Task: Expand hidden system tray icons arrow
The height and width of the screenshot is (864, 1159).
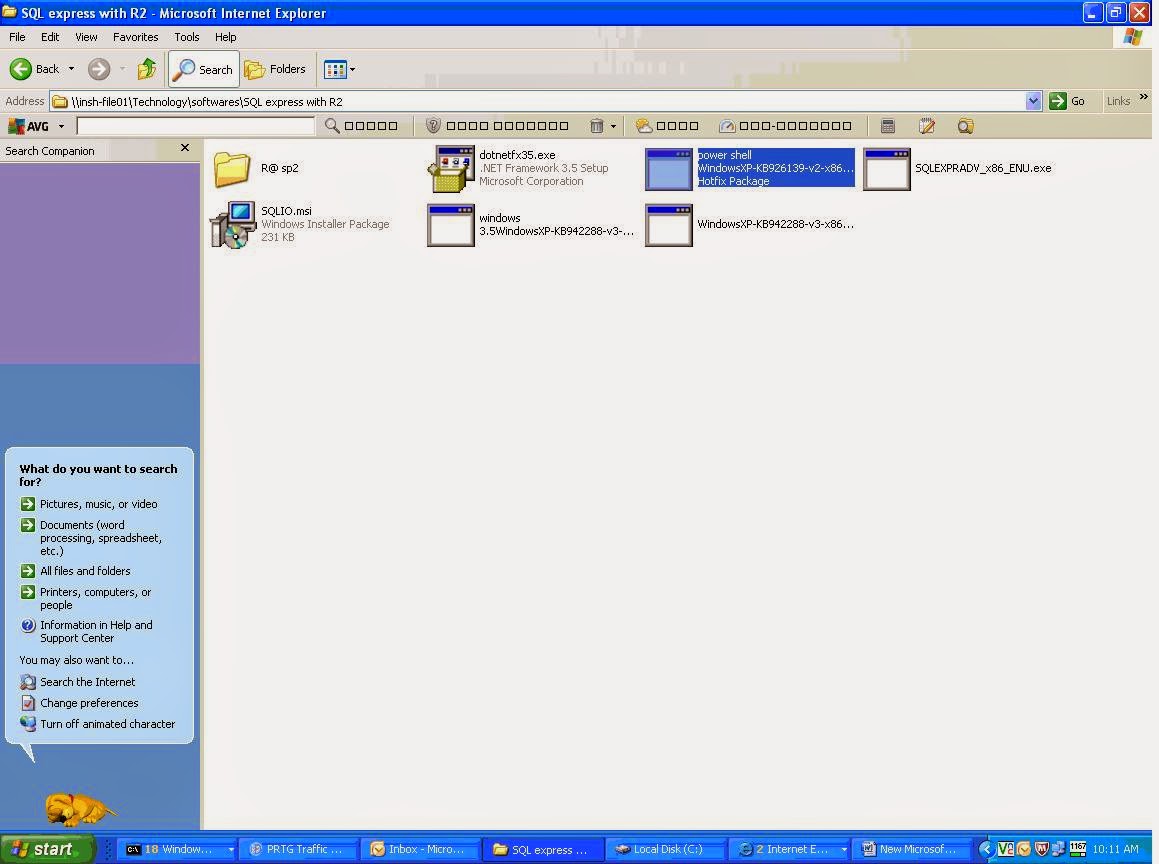Action: coord(985,849)
